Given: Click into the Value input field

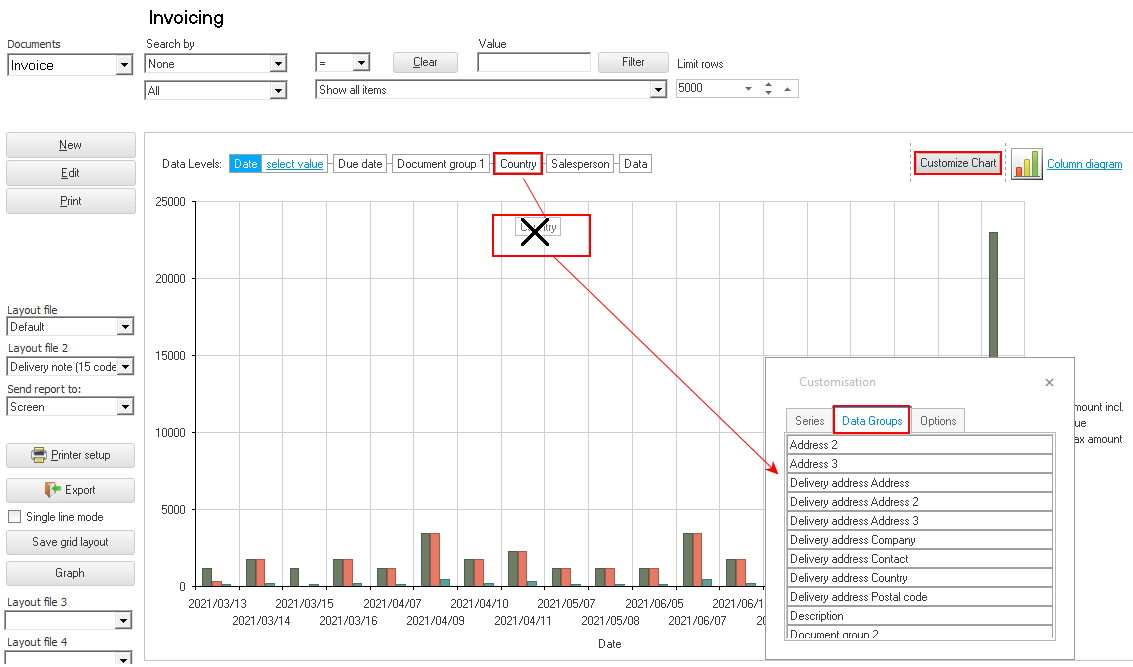Looking at the screenshot, I should click(x=533, y=63).
